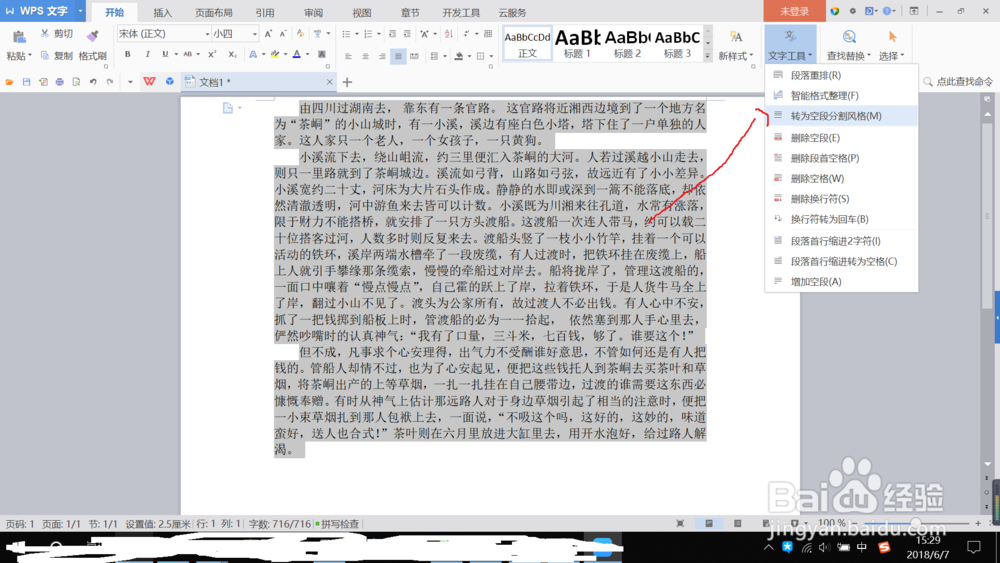Clear formatting with eraser icon

point(300,34)
